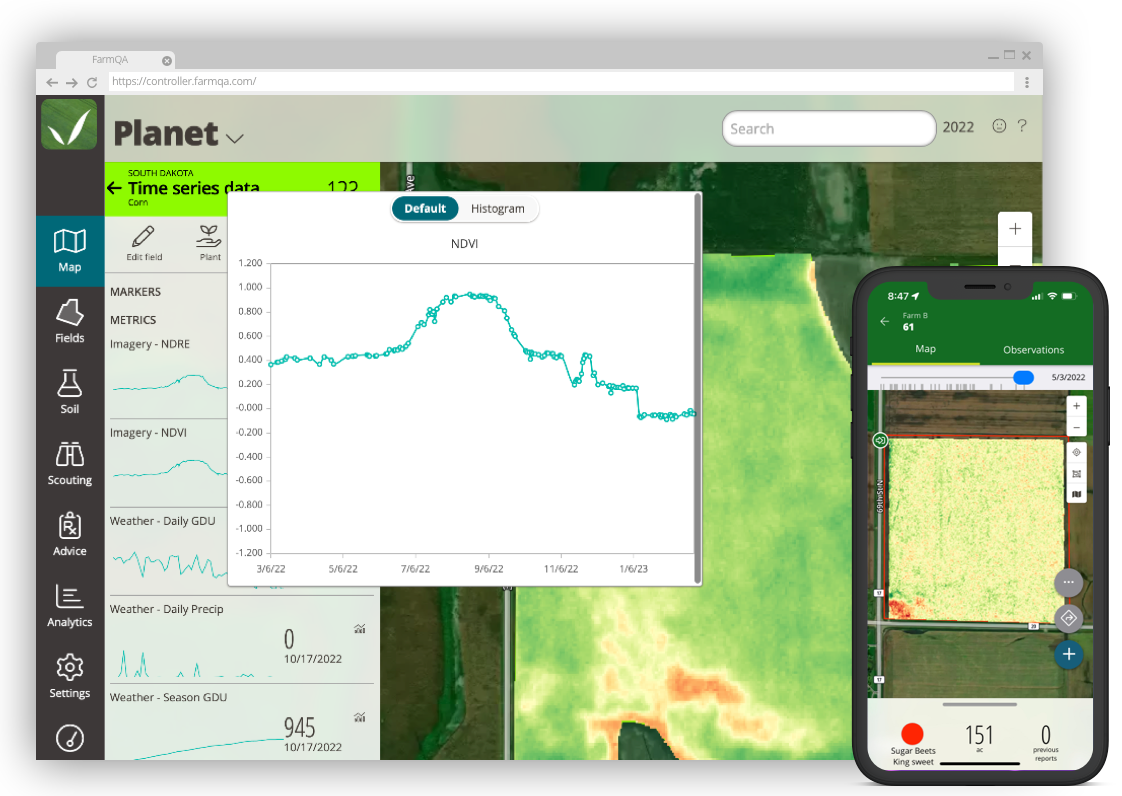This screenshot has height=796, width=1122.
Task: Click the Daily Precip sparkline chart
Action: point(193,664)
